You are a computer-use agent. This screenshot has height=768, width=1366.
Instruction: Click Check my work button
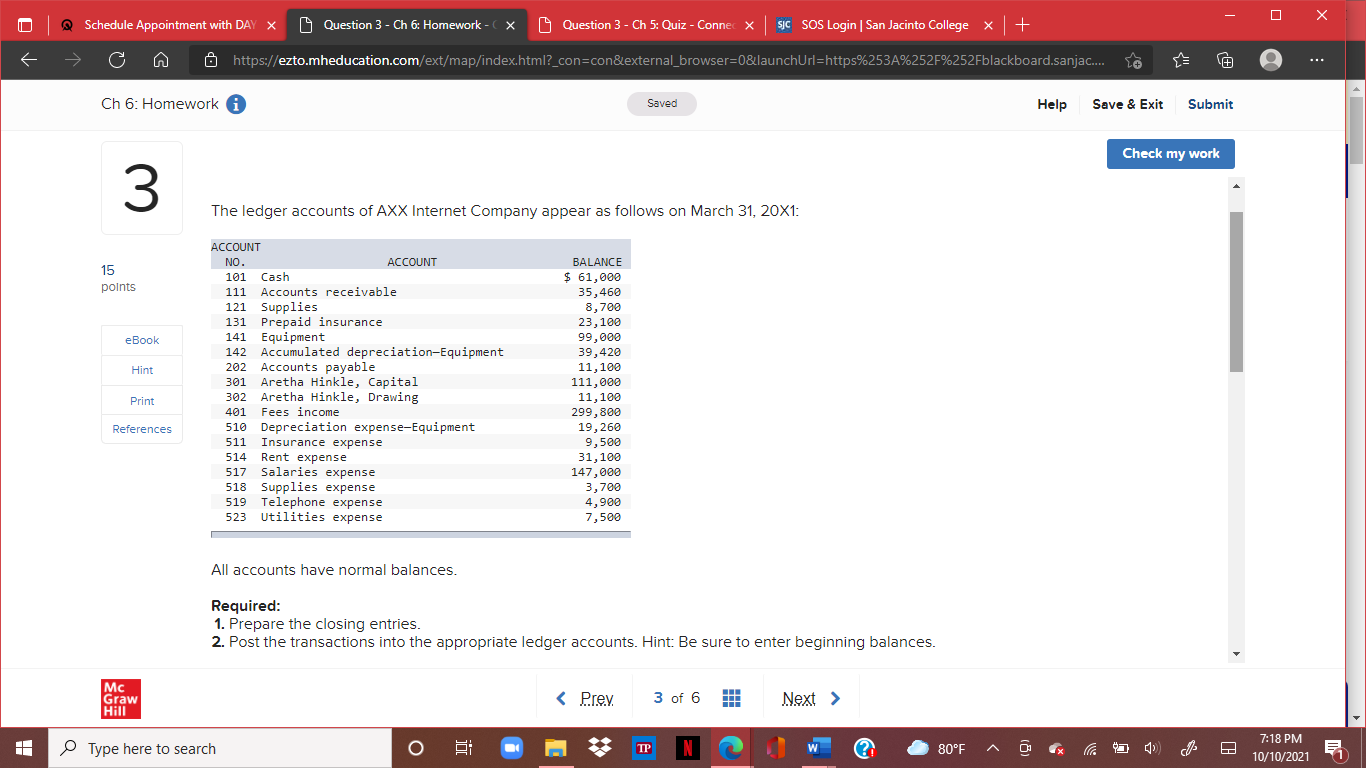click(x=1171, y=153)
